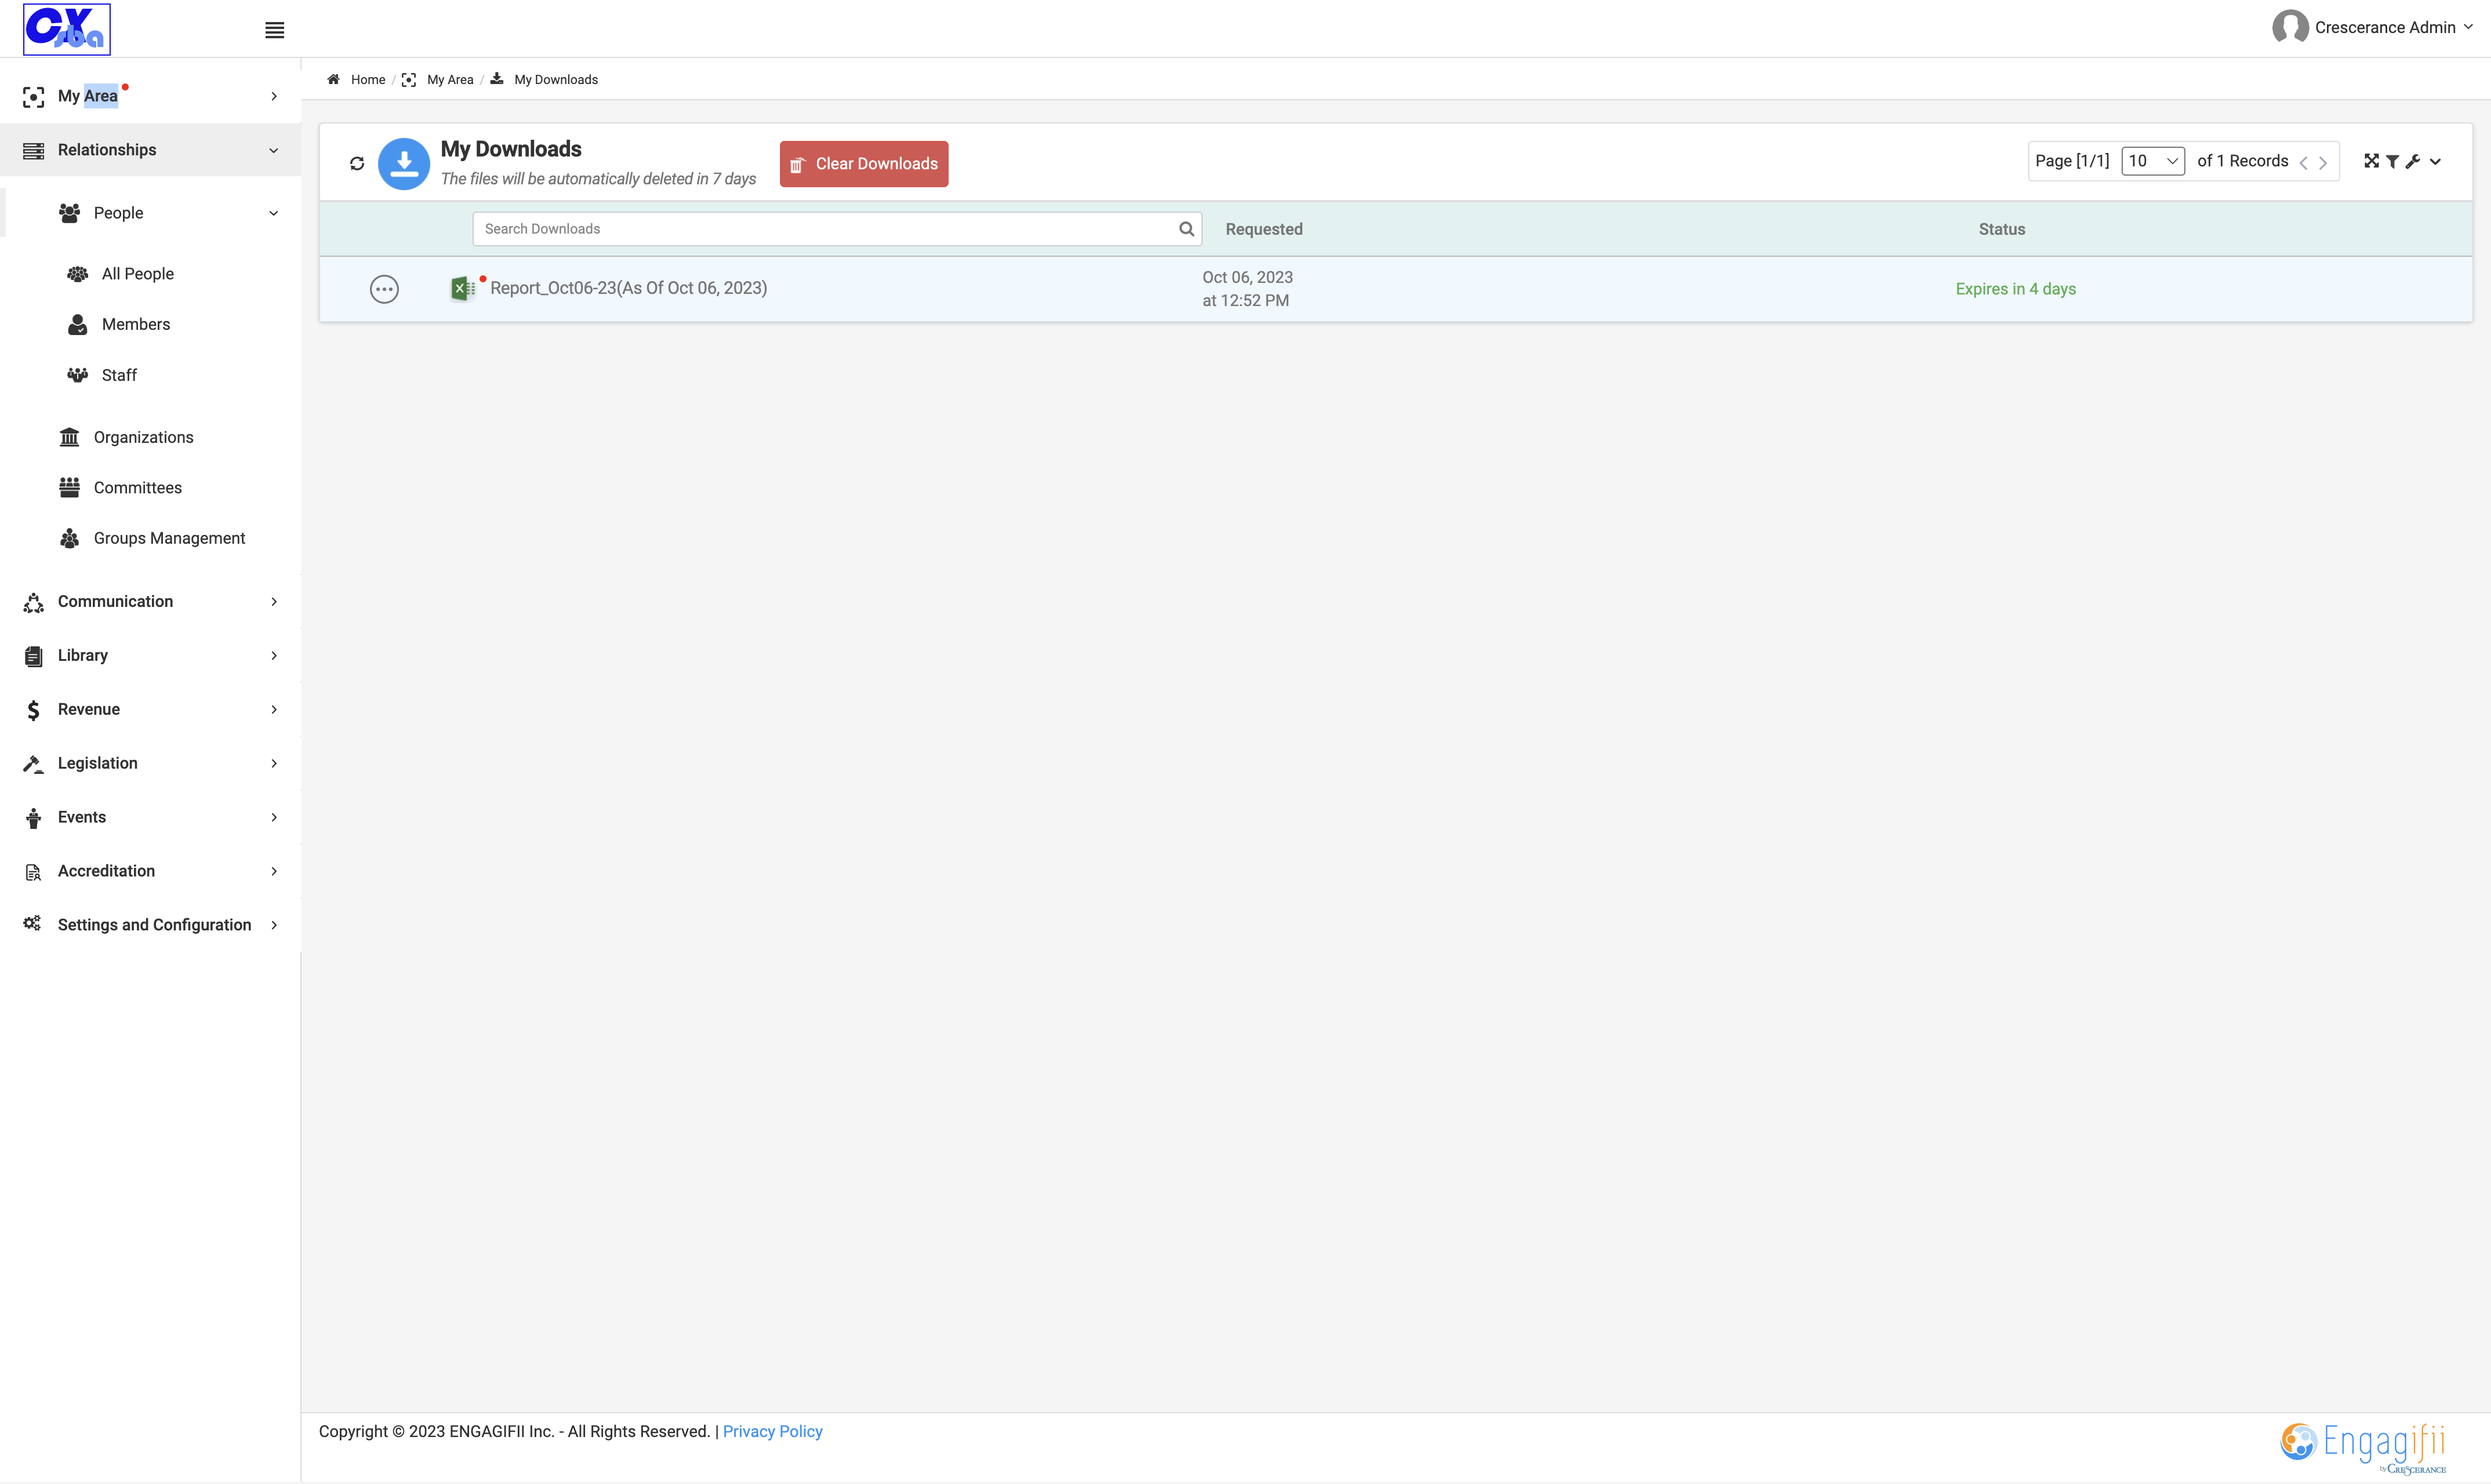Expand the Legislation menu

click(x=150, y=763)
